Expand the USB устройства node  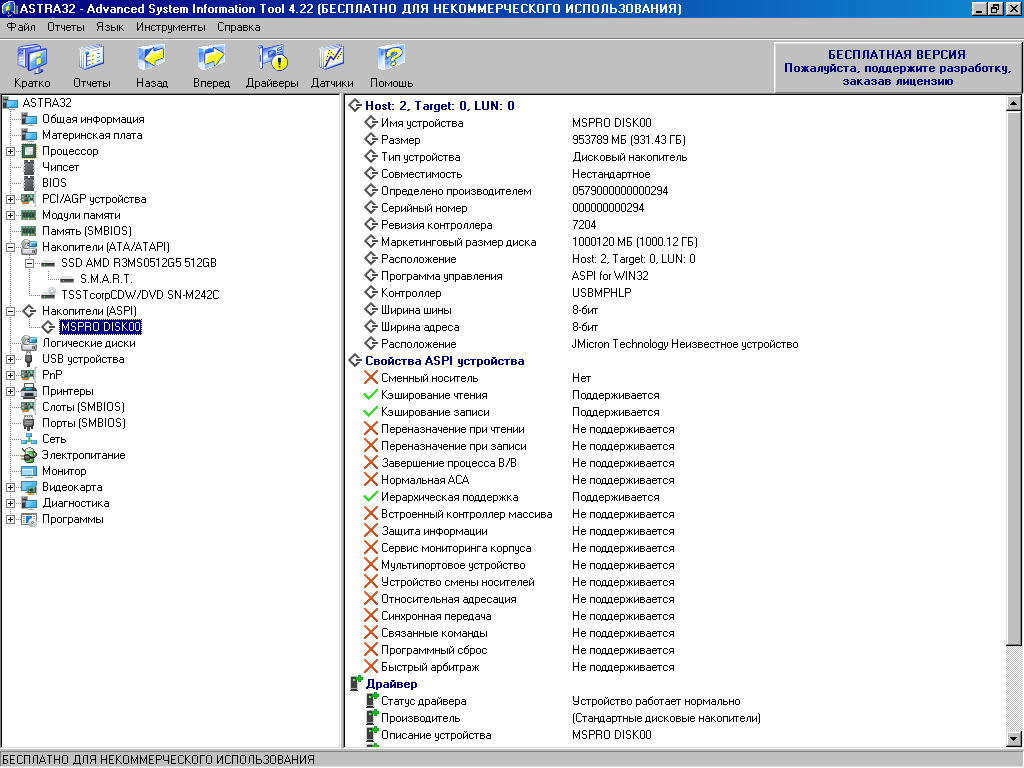pyautogui.click(x=10, y=359)
